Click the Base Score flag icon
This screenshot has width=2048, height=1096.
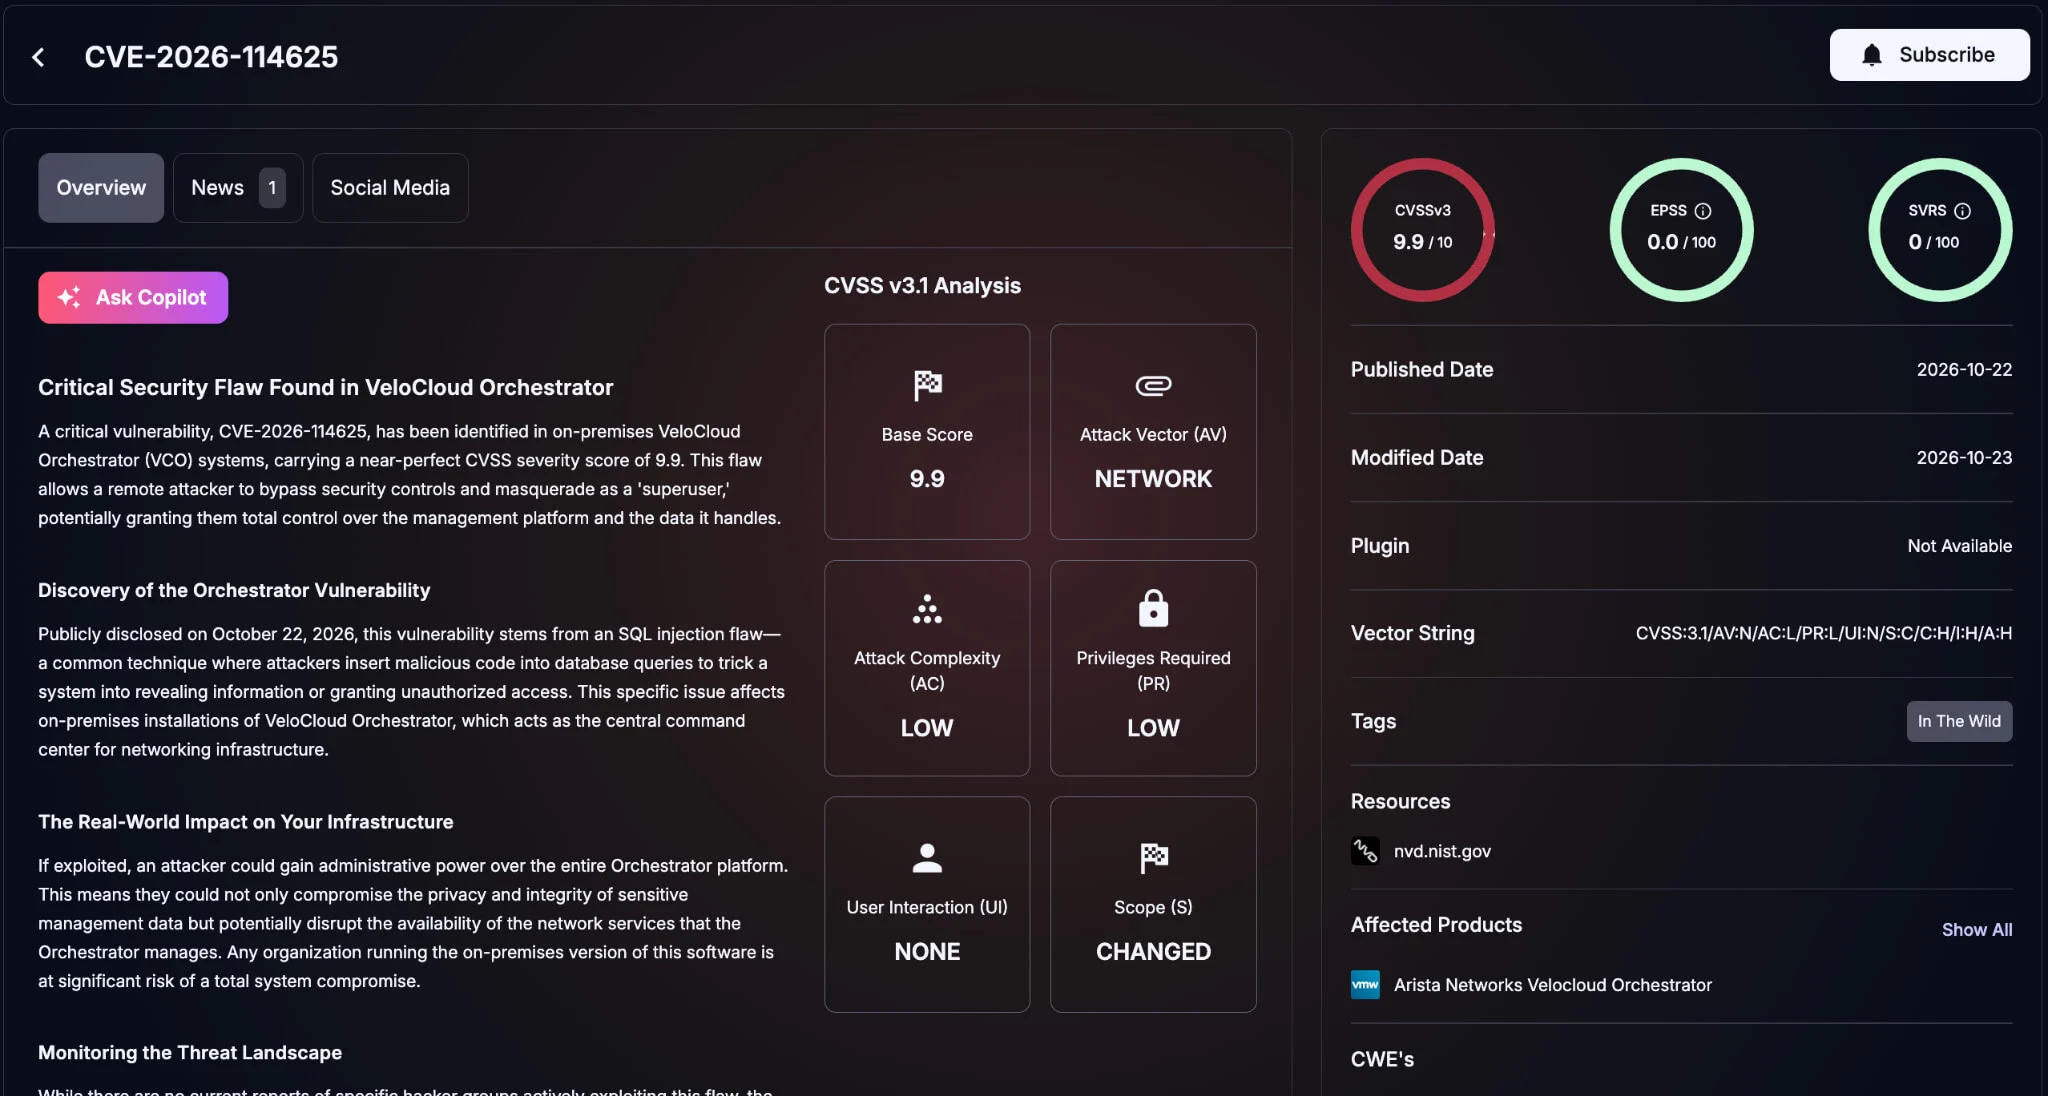tap(927, 385)
